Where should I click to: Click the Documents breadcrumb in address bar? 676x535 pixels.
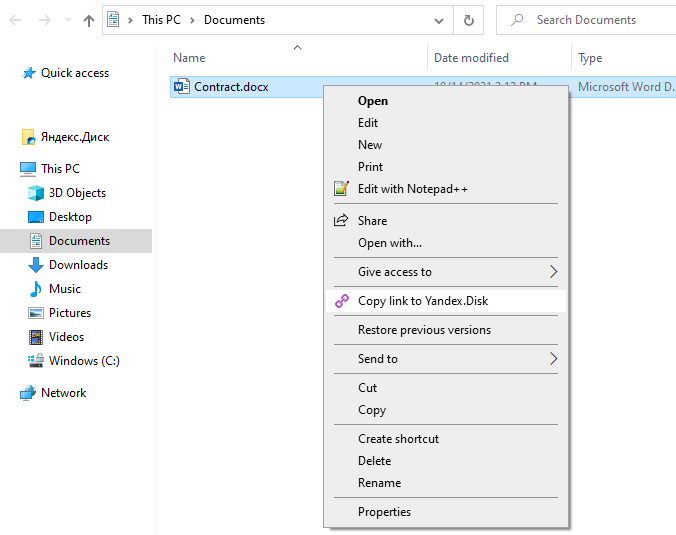[x=234, y=20]
